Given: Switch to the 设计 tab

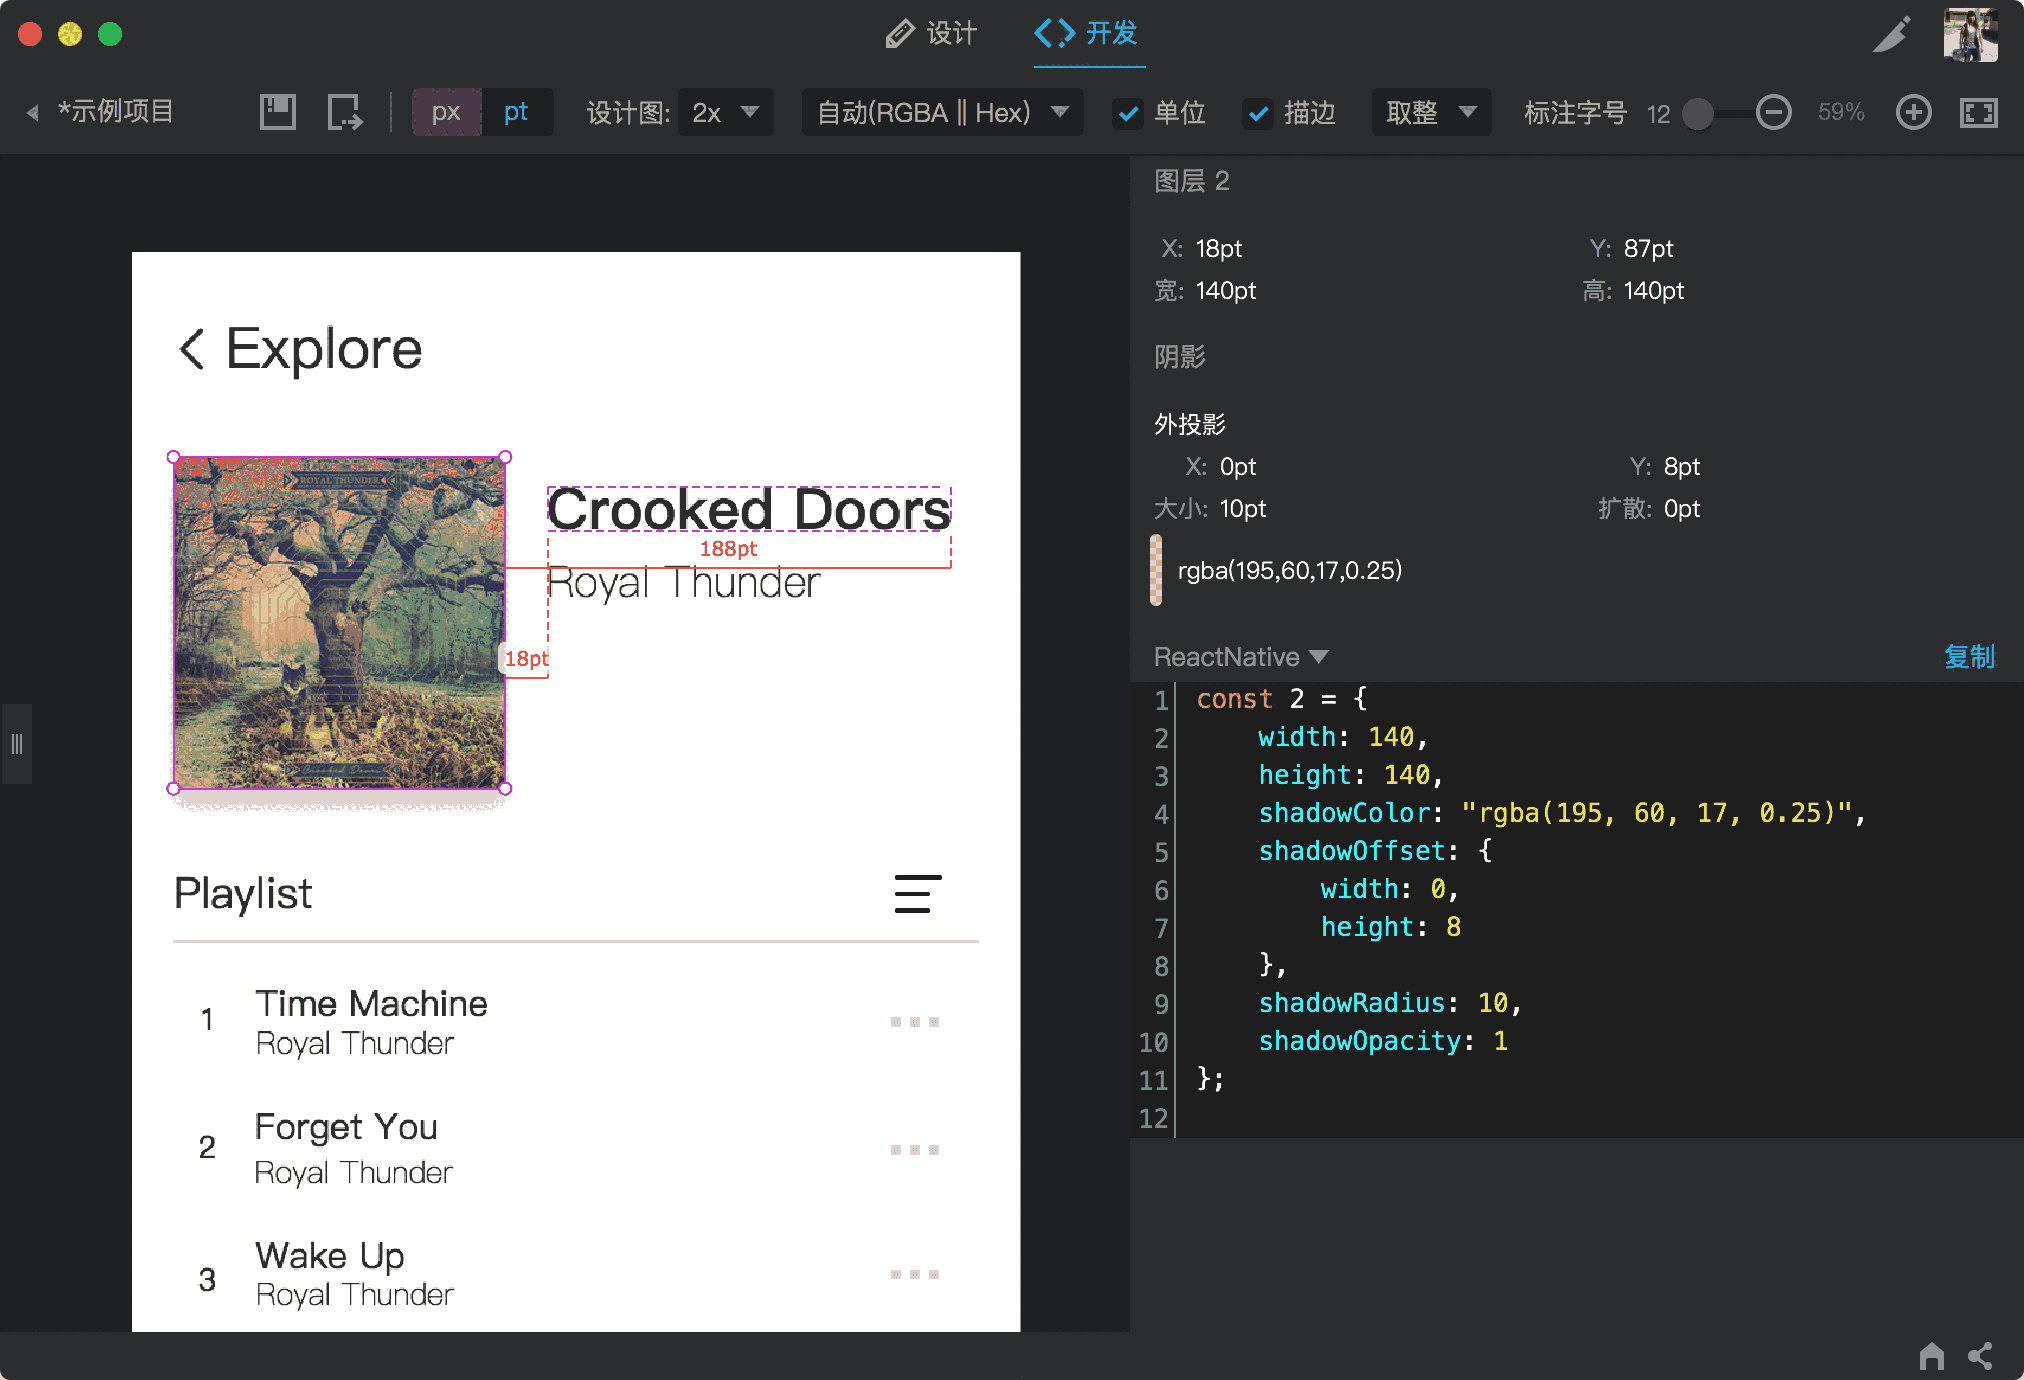Looking at the screenshot, I should point(931,34).
